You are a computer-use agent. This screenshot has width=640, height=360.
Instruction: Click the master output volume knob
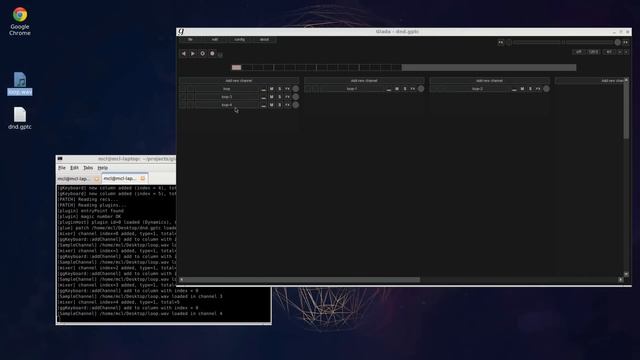click(618, 42)
